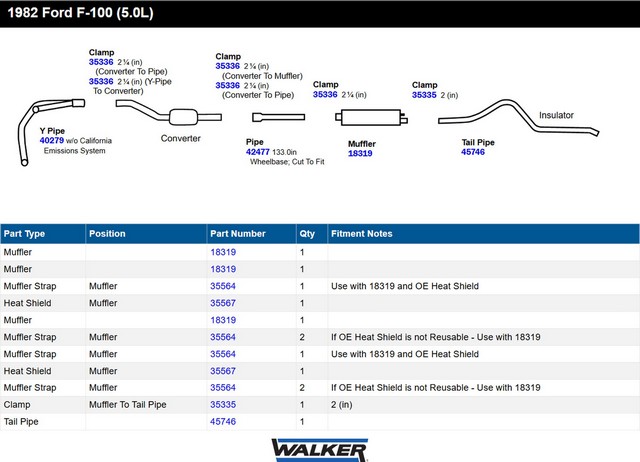The width and height of the screenshot is (640, 462).
Task: Click 35335 in the Clamp table row
Action: tap(222, 405)
